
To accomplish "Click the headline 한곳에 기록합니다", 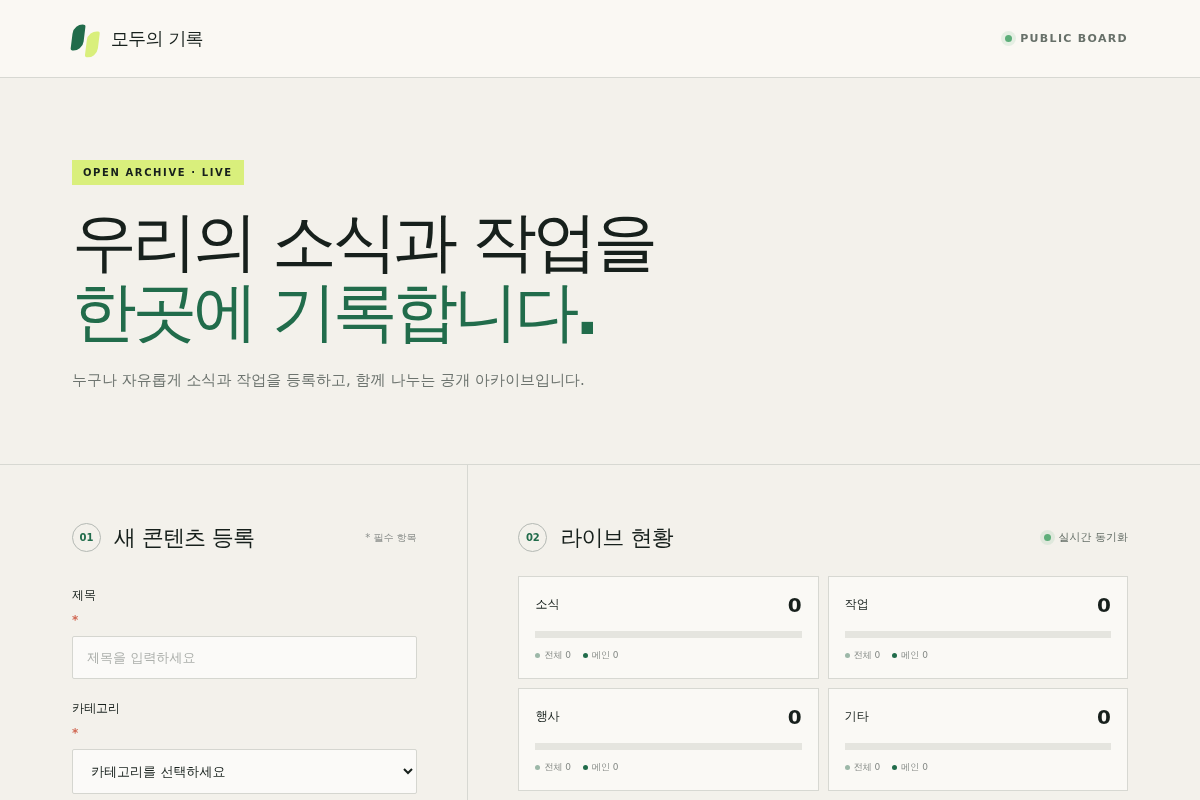I will pos(335,313).
